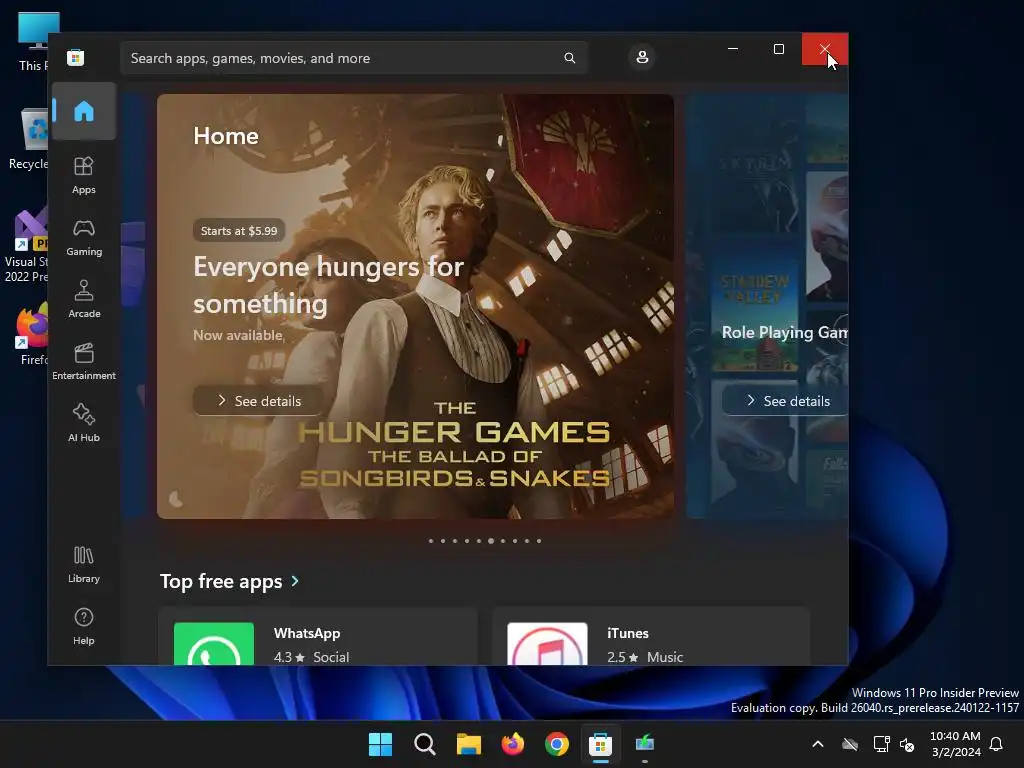See details for Hunger Games banner
This screenshot has width=1024, height=768.
click(x=259, y=401)
